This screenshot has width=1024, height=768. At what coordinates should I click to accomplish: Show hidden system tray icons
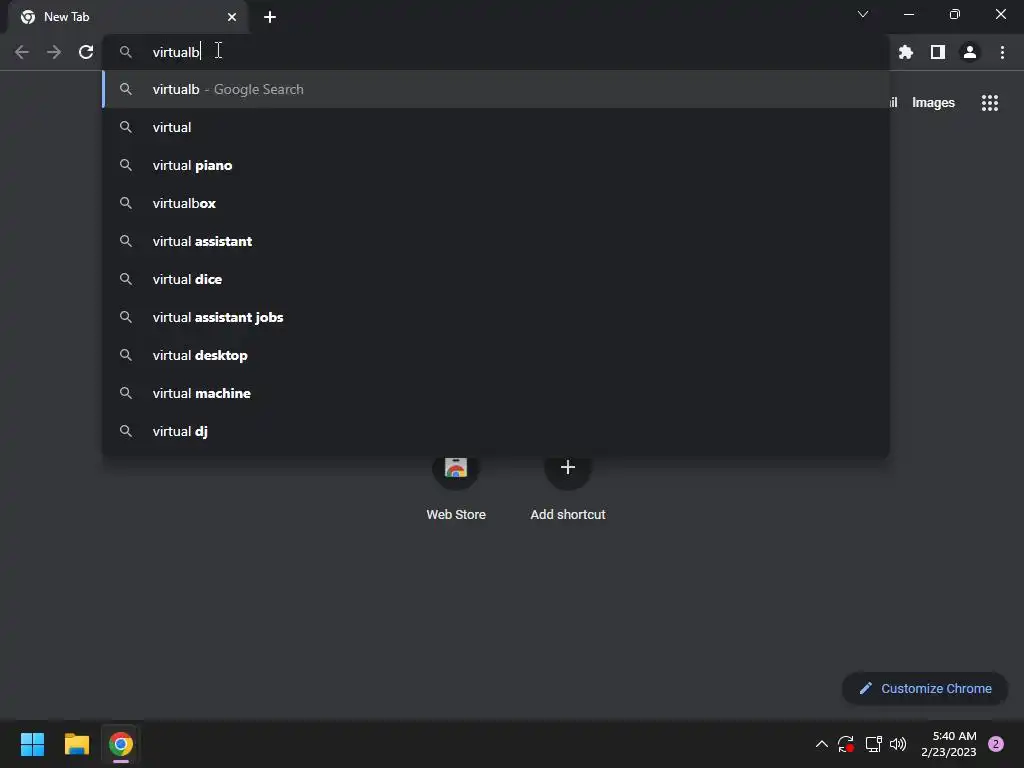click(822, 744)
